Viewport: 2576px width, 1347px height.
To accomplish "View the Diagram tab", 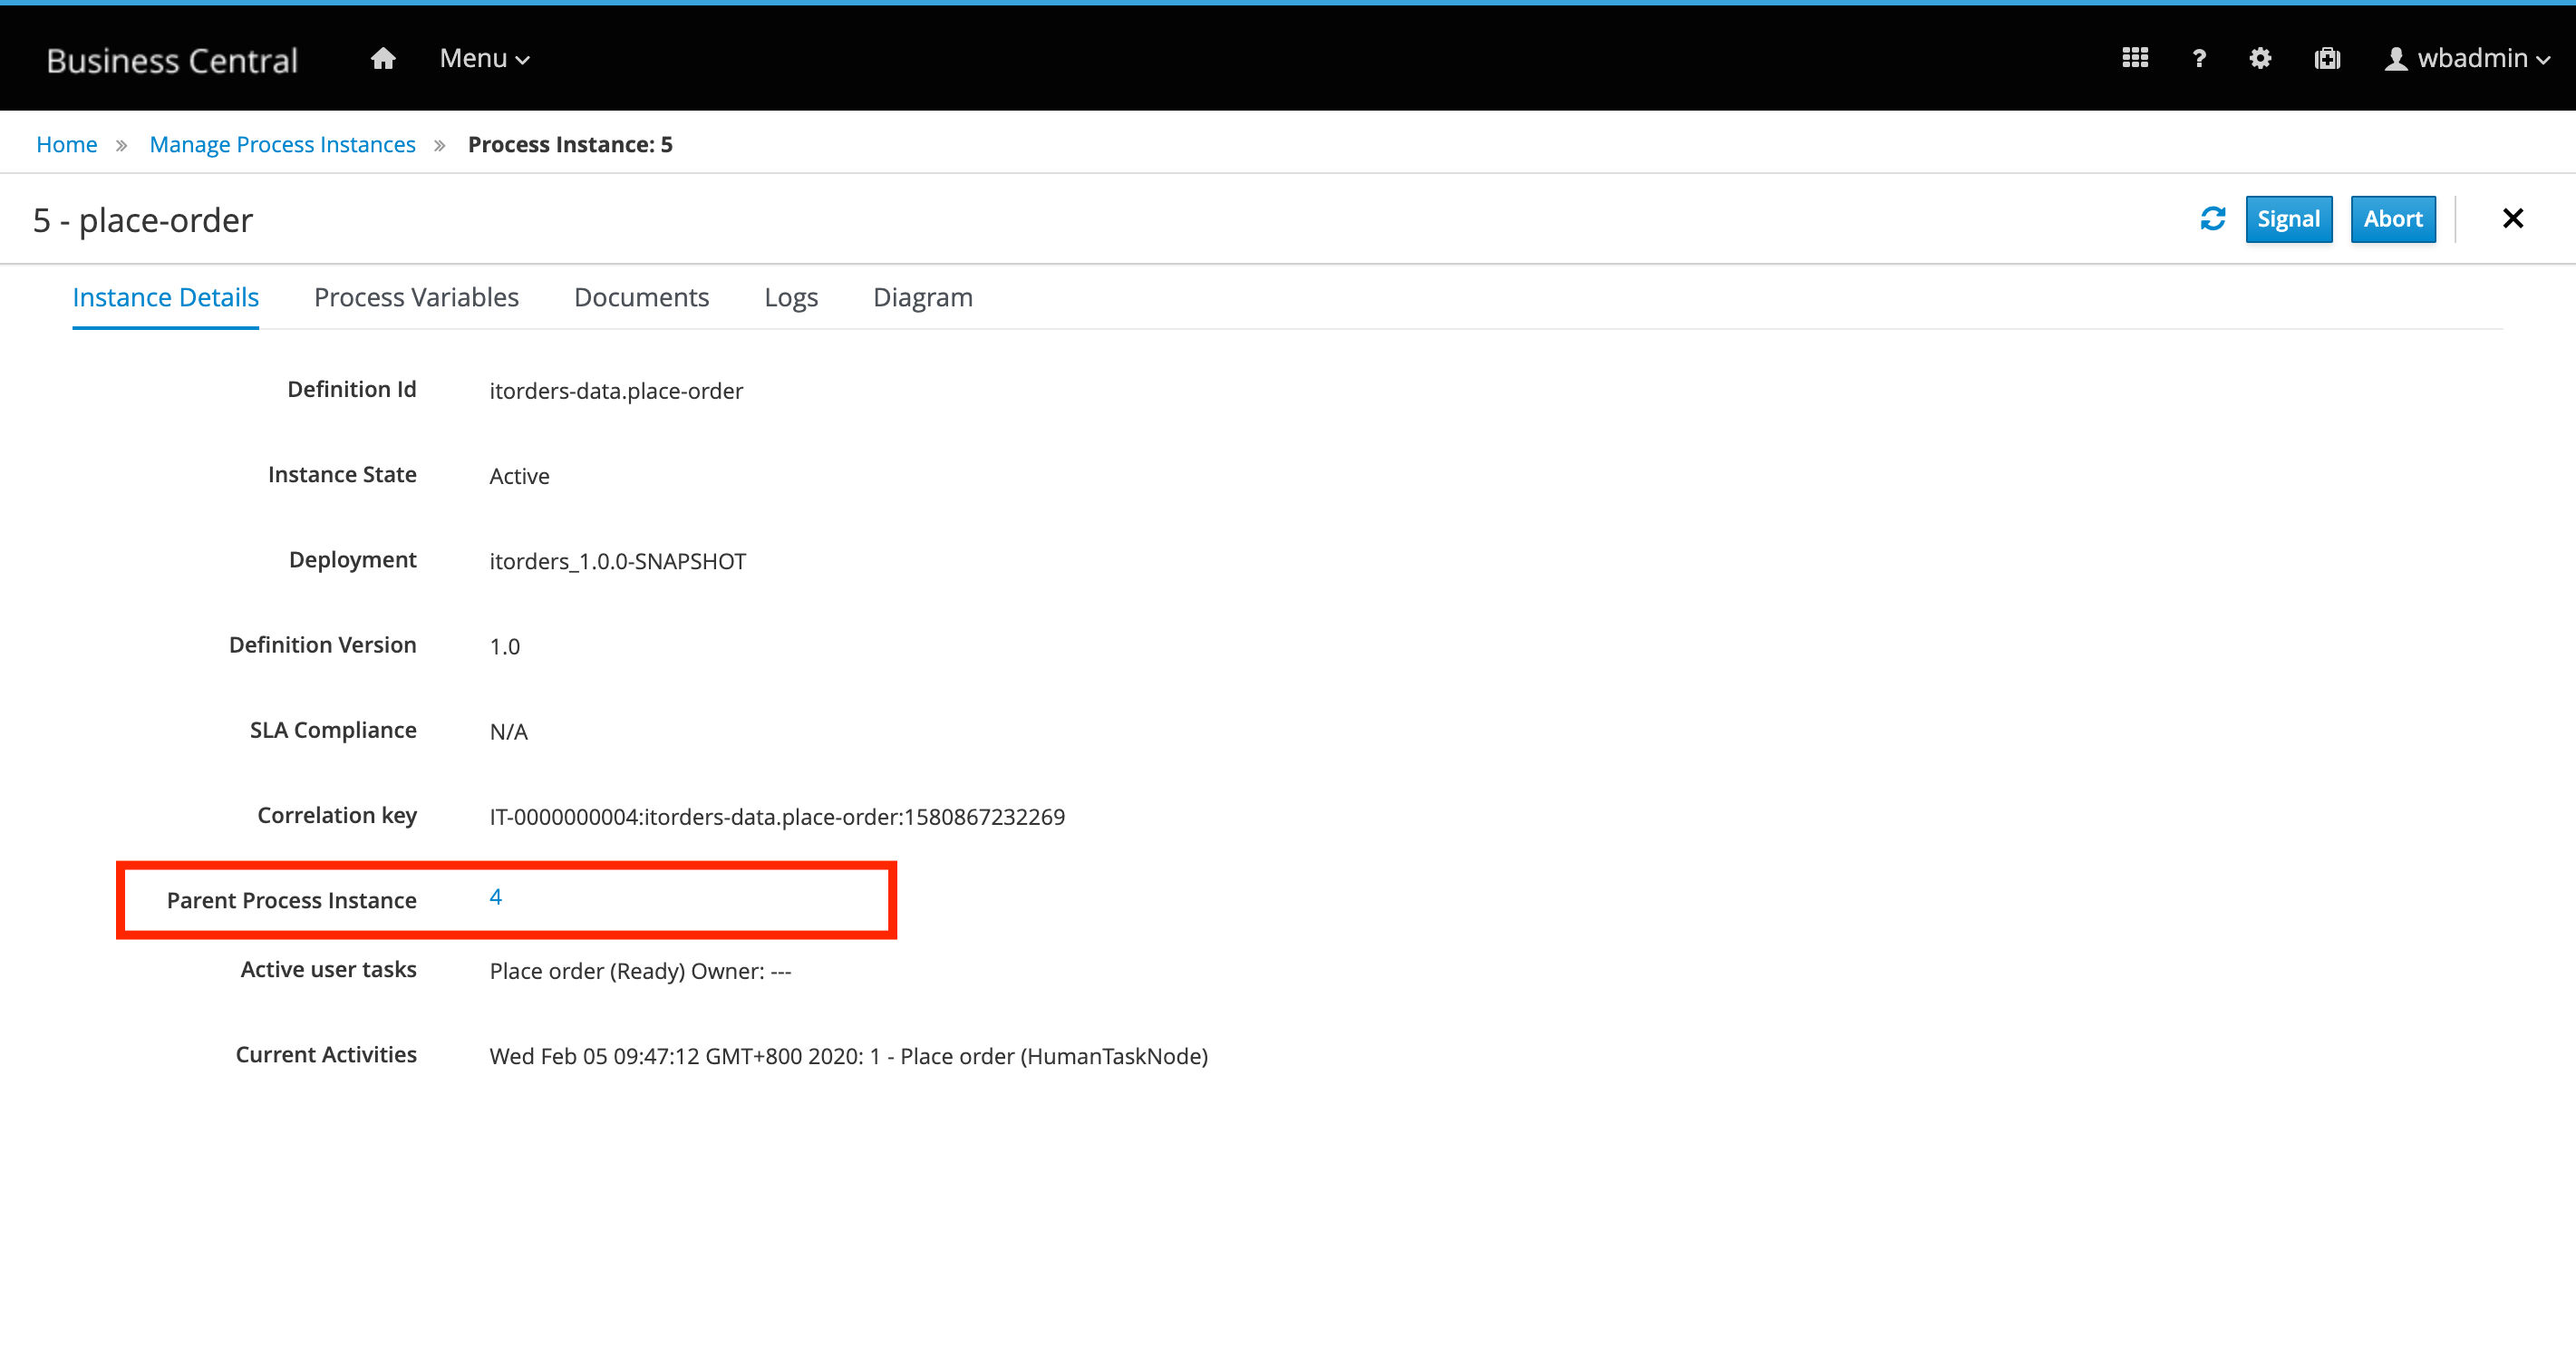I will (x=922, y=297).
